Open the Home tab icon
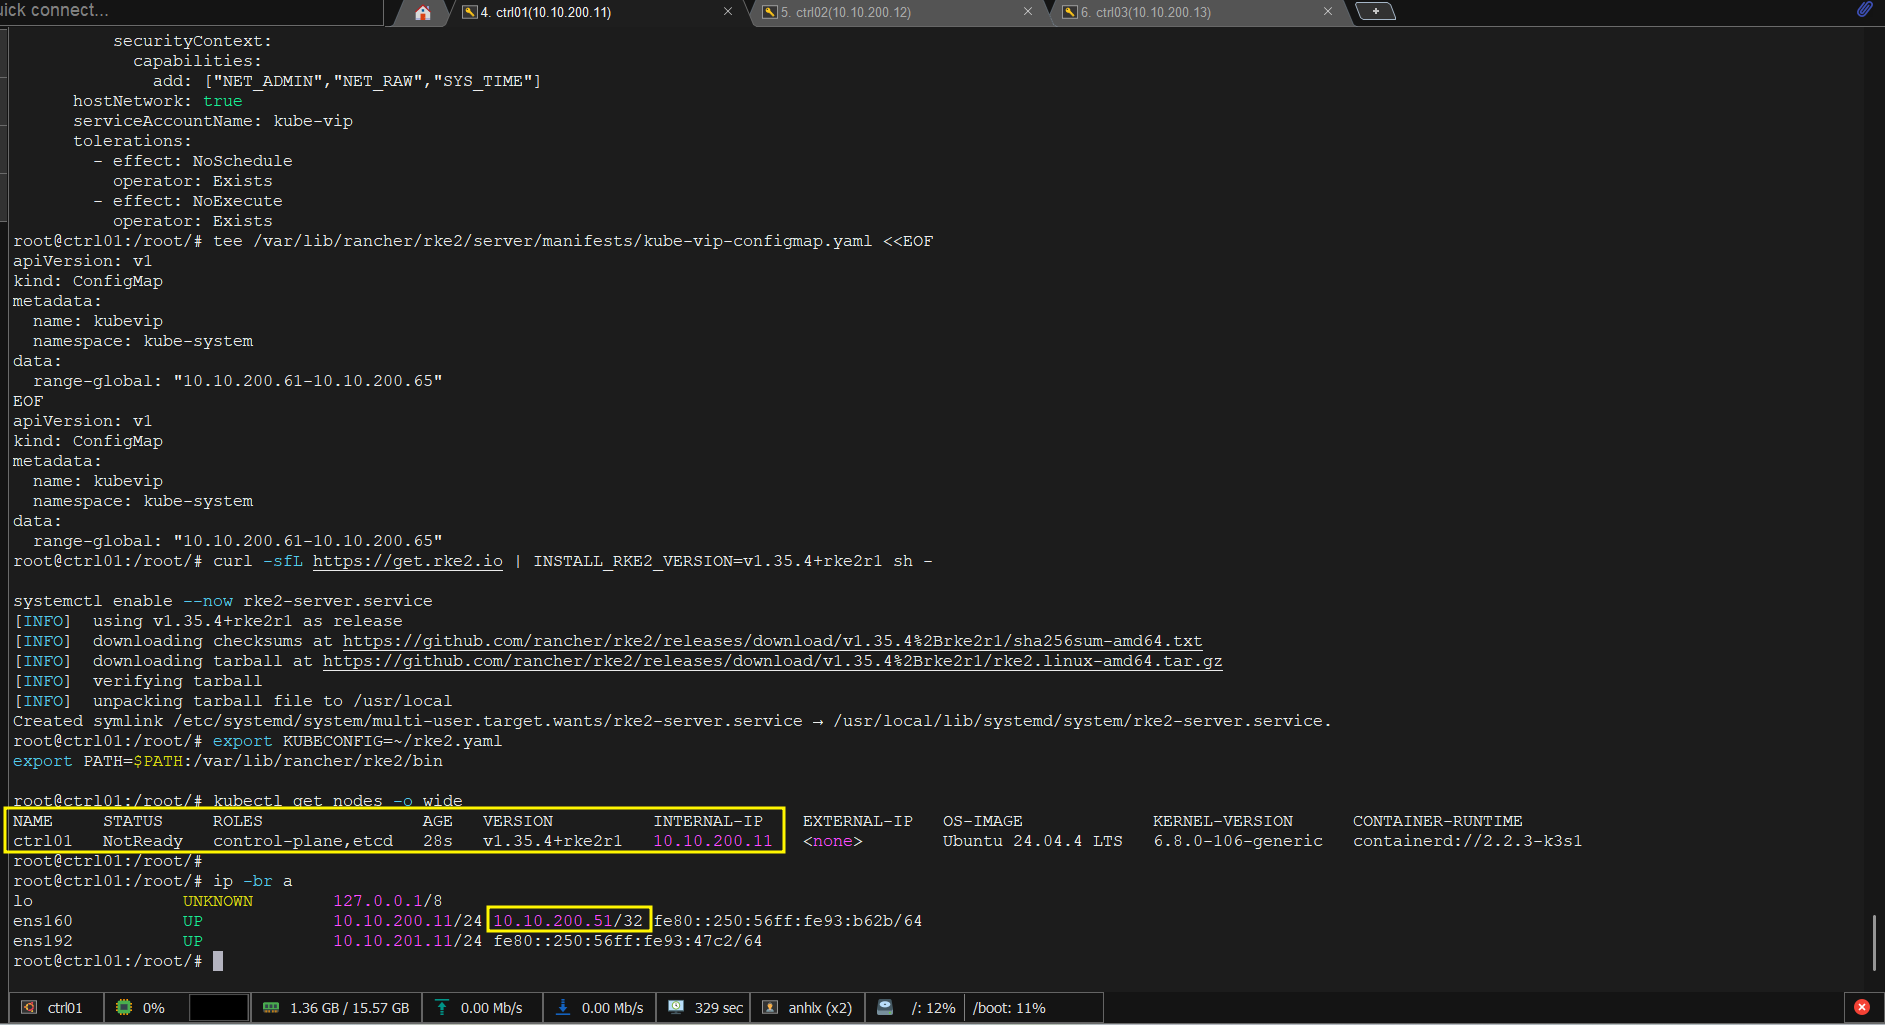Screen dimensions: 1885x1025 423,12
